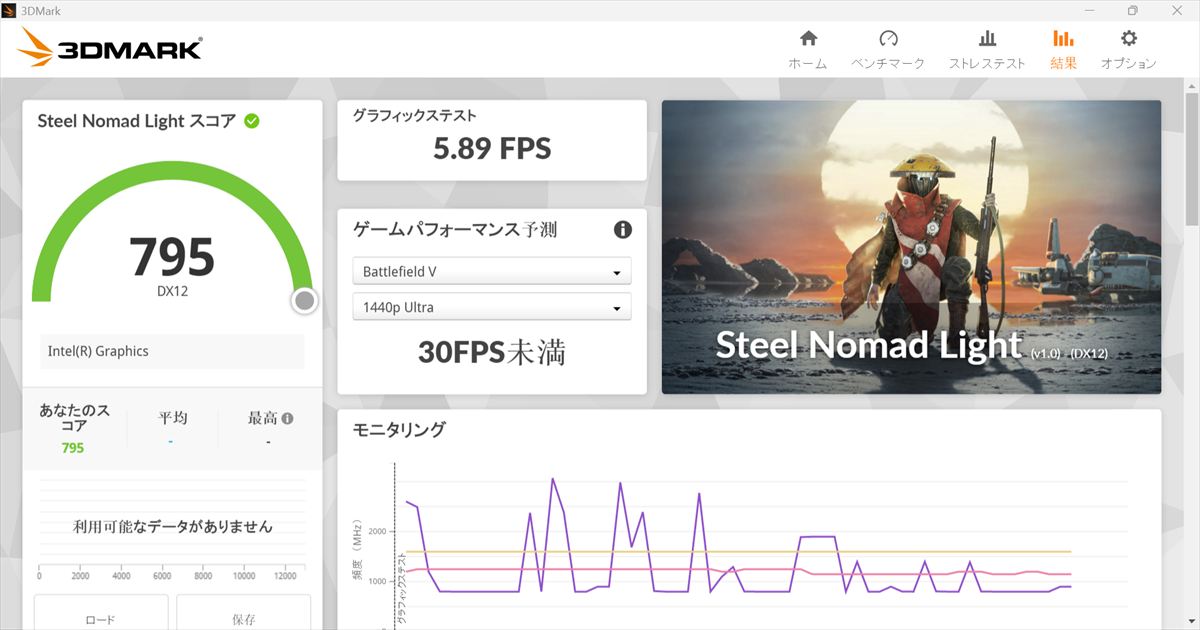Click the 利用可能なデータがありません message
Viewport: 1200px width, 630px height.
(x=173, y=526)
